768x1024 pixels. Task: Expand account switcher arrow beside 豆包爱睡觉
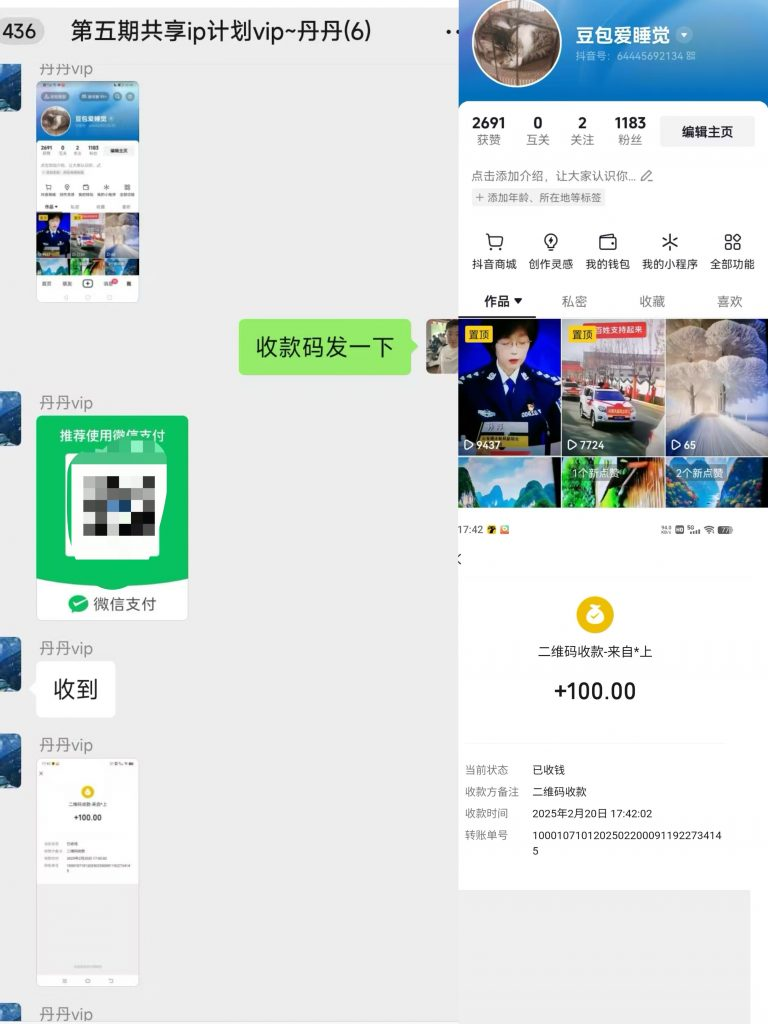(684, 35)
